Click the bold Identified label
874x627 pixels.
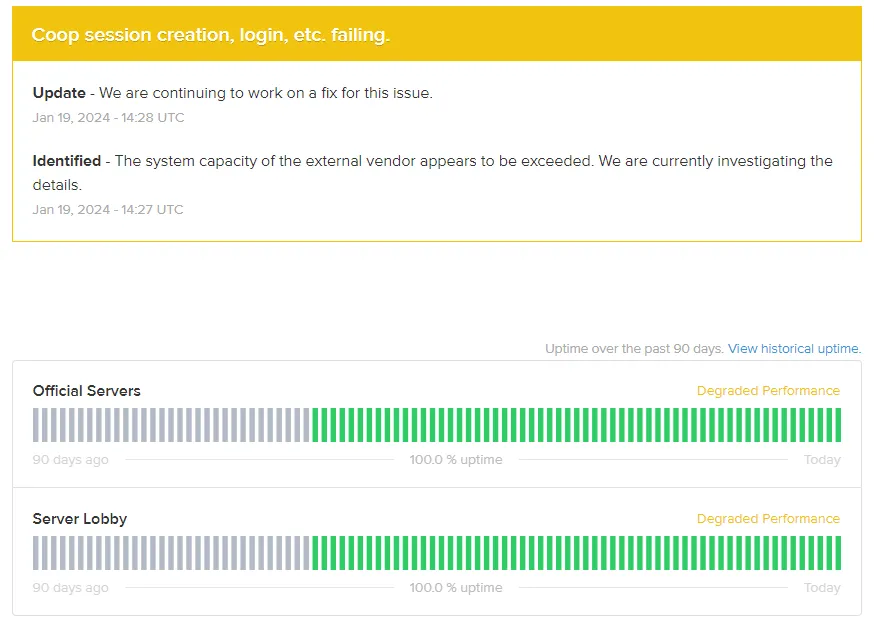[x=67, y=161]
